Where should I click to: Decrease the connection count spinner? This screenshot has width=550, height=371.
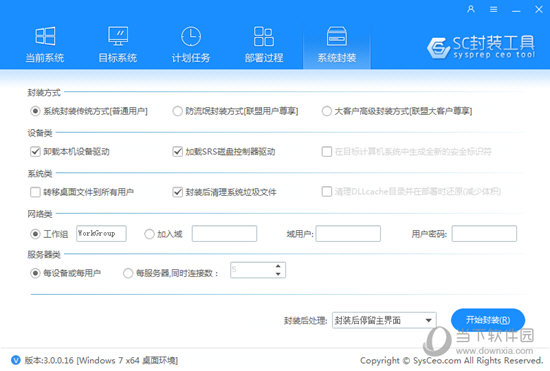coord(278,274)
